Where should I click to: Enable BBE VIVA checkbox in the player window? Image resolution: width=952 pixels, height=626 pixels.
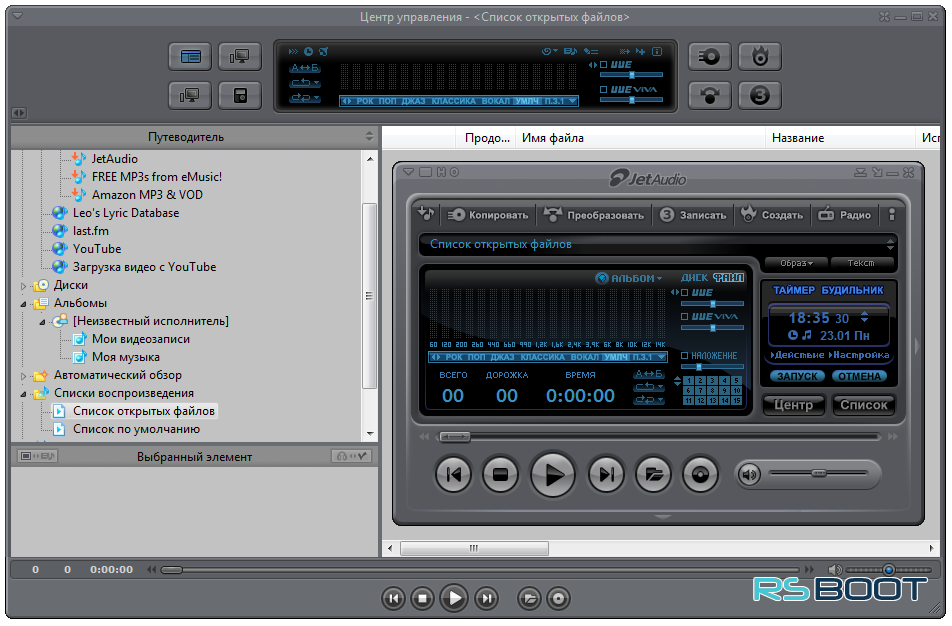click(x=684, y=316)
